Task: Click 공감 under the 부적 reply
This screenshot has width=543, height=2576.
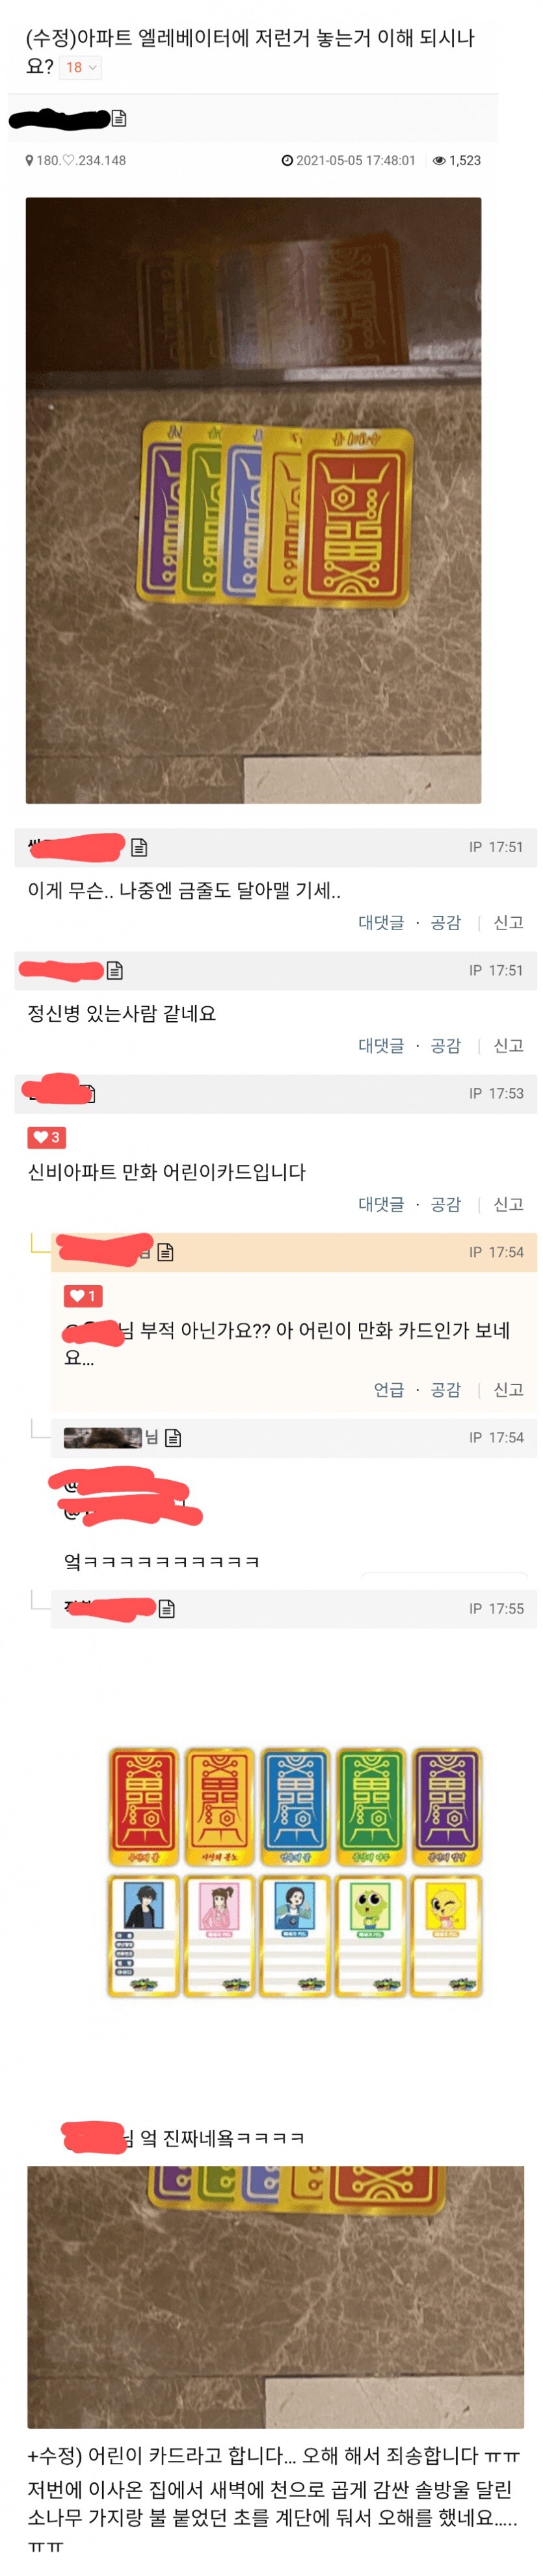Action: [446, 1389]
